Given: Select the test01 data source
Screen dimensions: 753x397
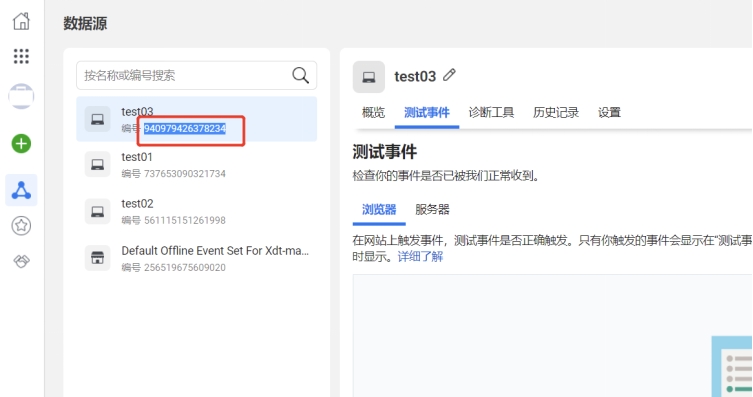Looking at the screenshot, I should (196, 165).
